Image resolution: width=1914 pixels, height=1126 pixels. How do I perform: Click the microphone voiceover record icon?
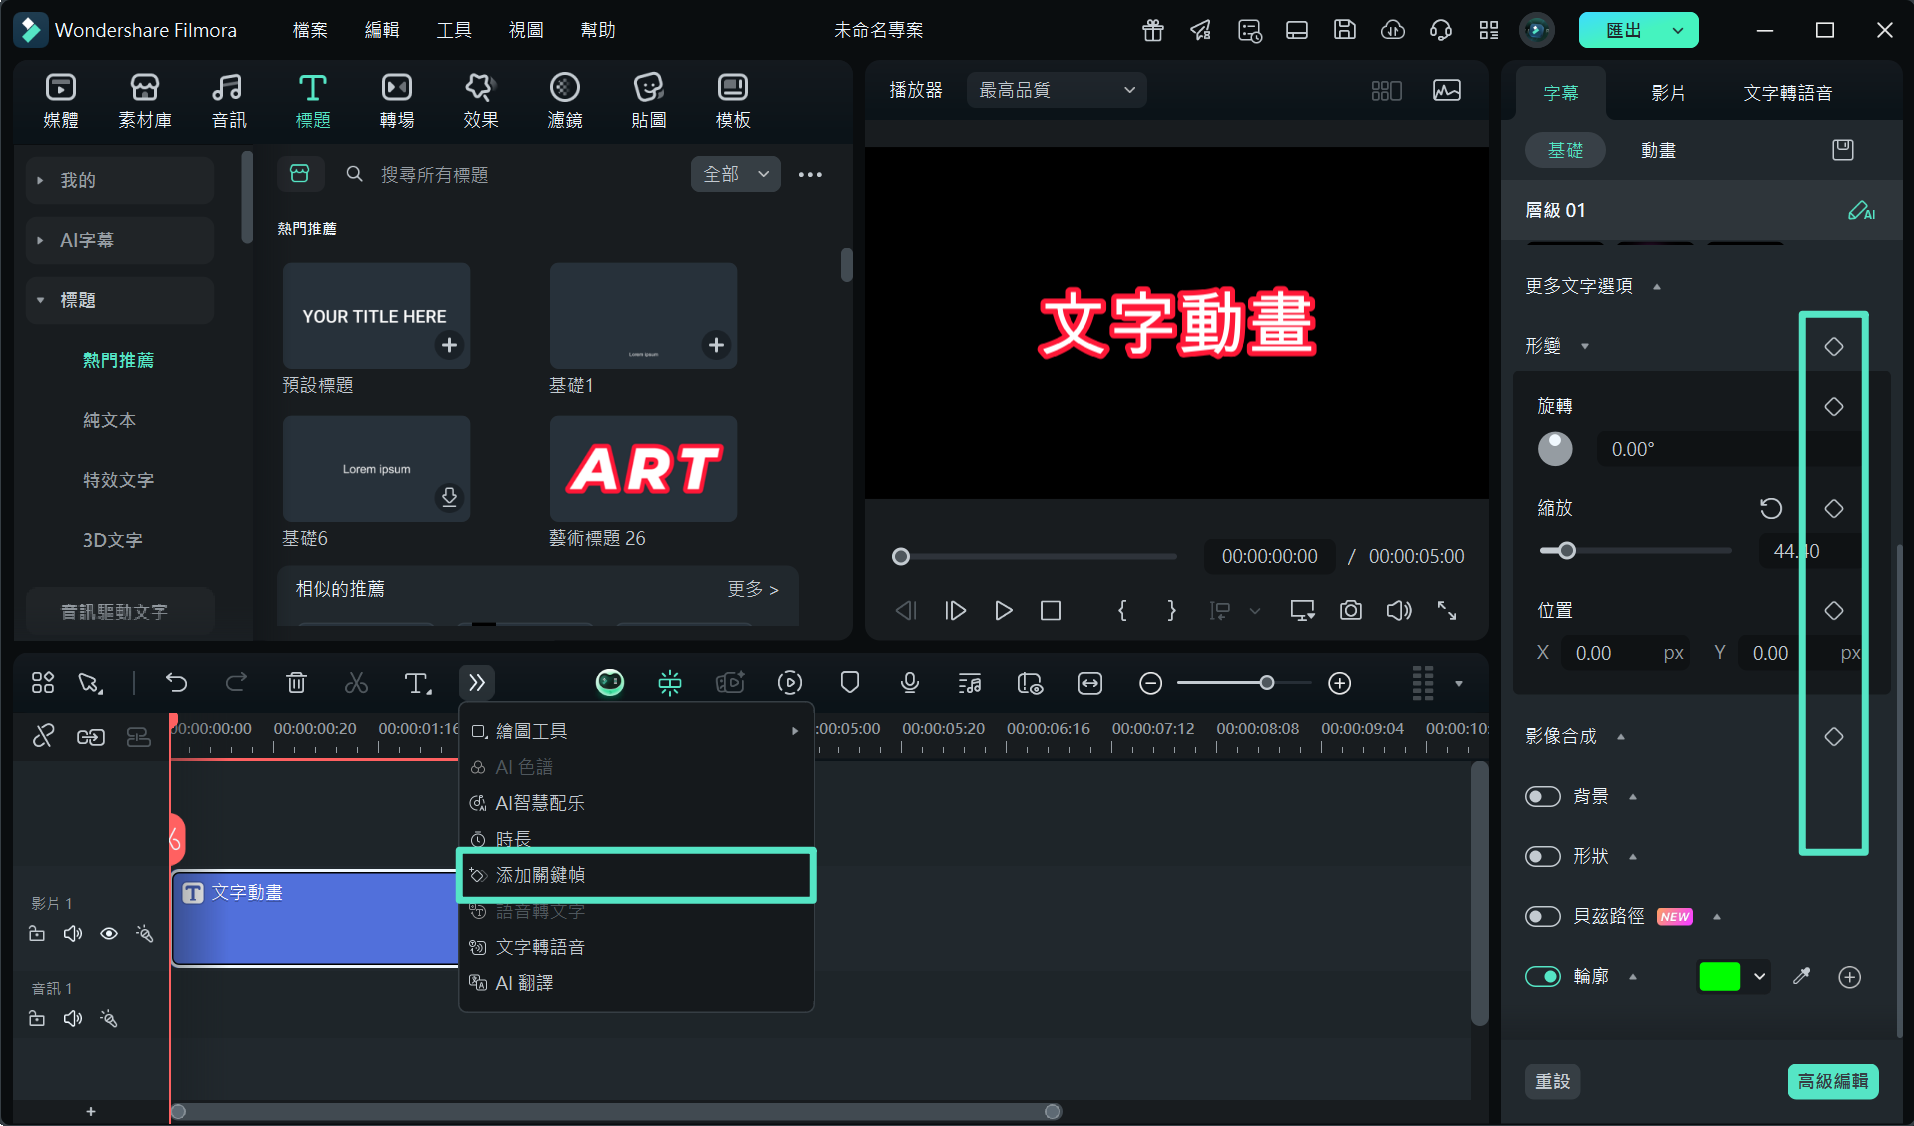tap(910, 683)
